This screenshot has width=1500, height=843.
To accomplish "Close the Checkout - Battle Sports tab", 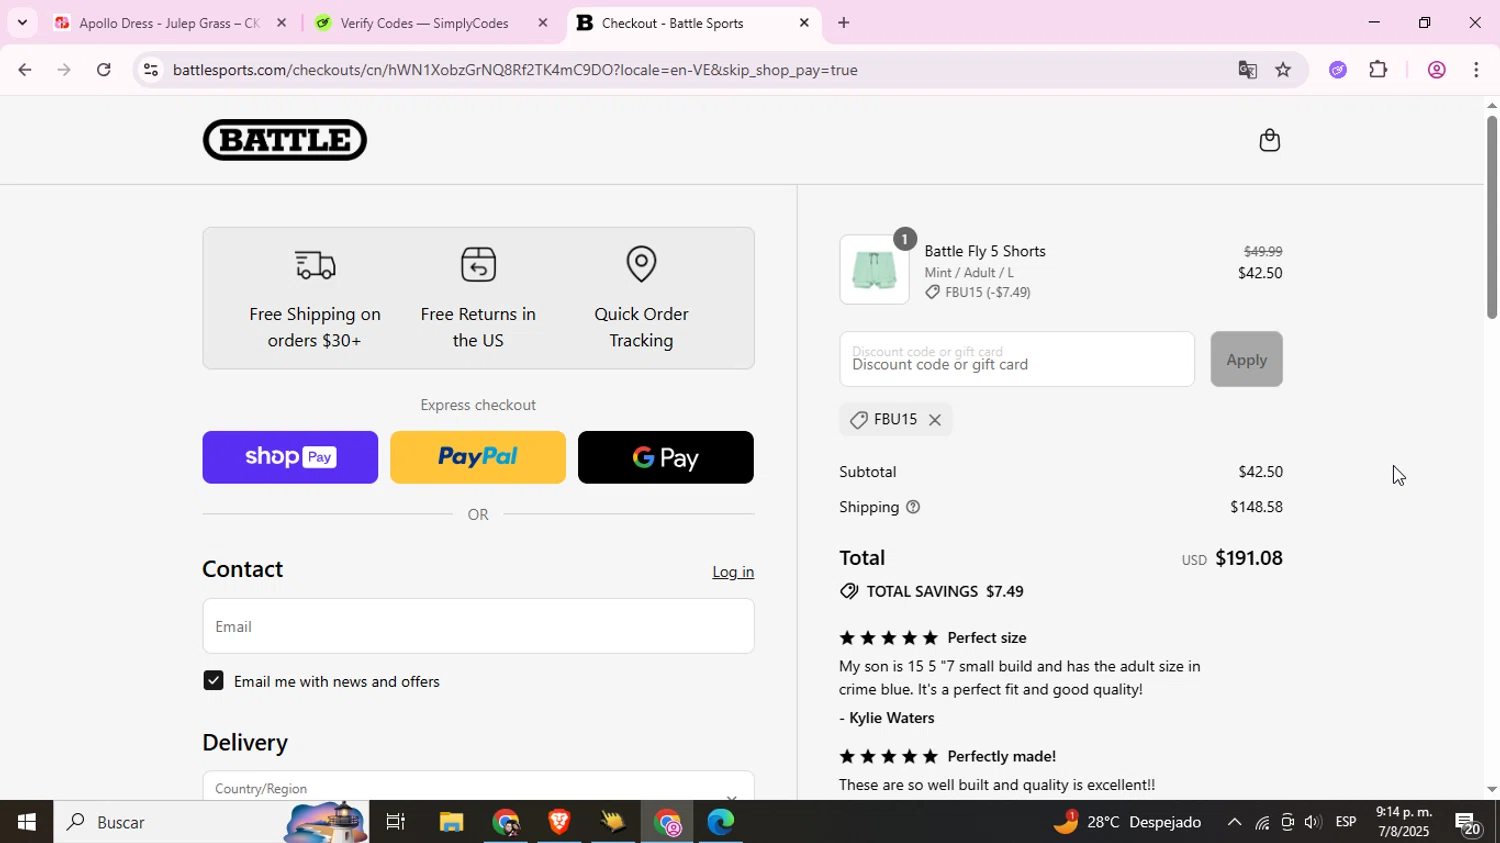I will [804, 22].
